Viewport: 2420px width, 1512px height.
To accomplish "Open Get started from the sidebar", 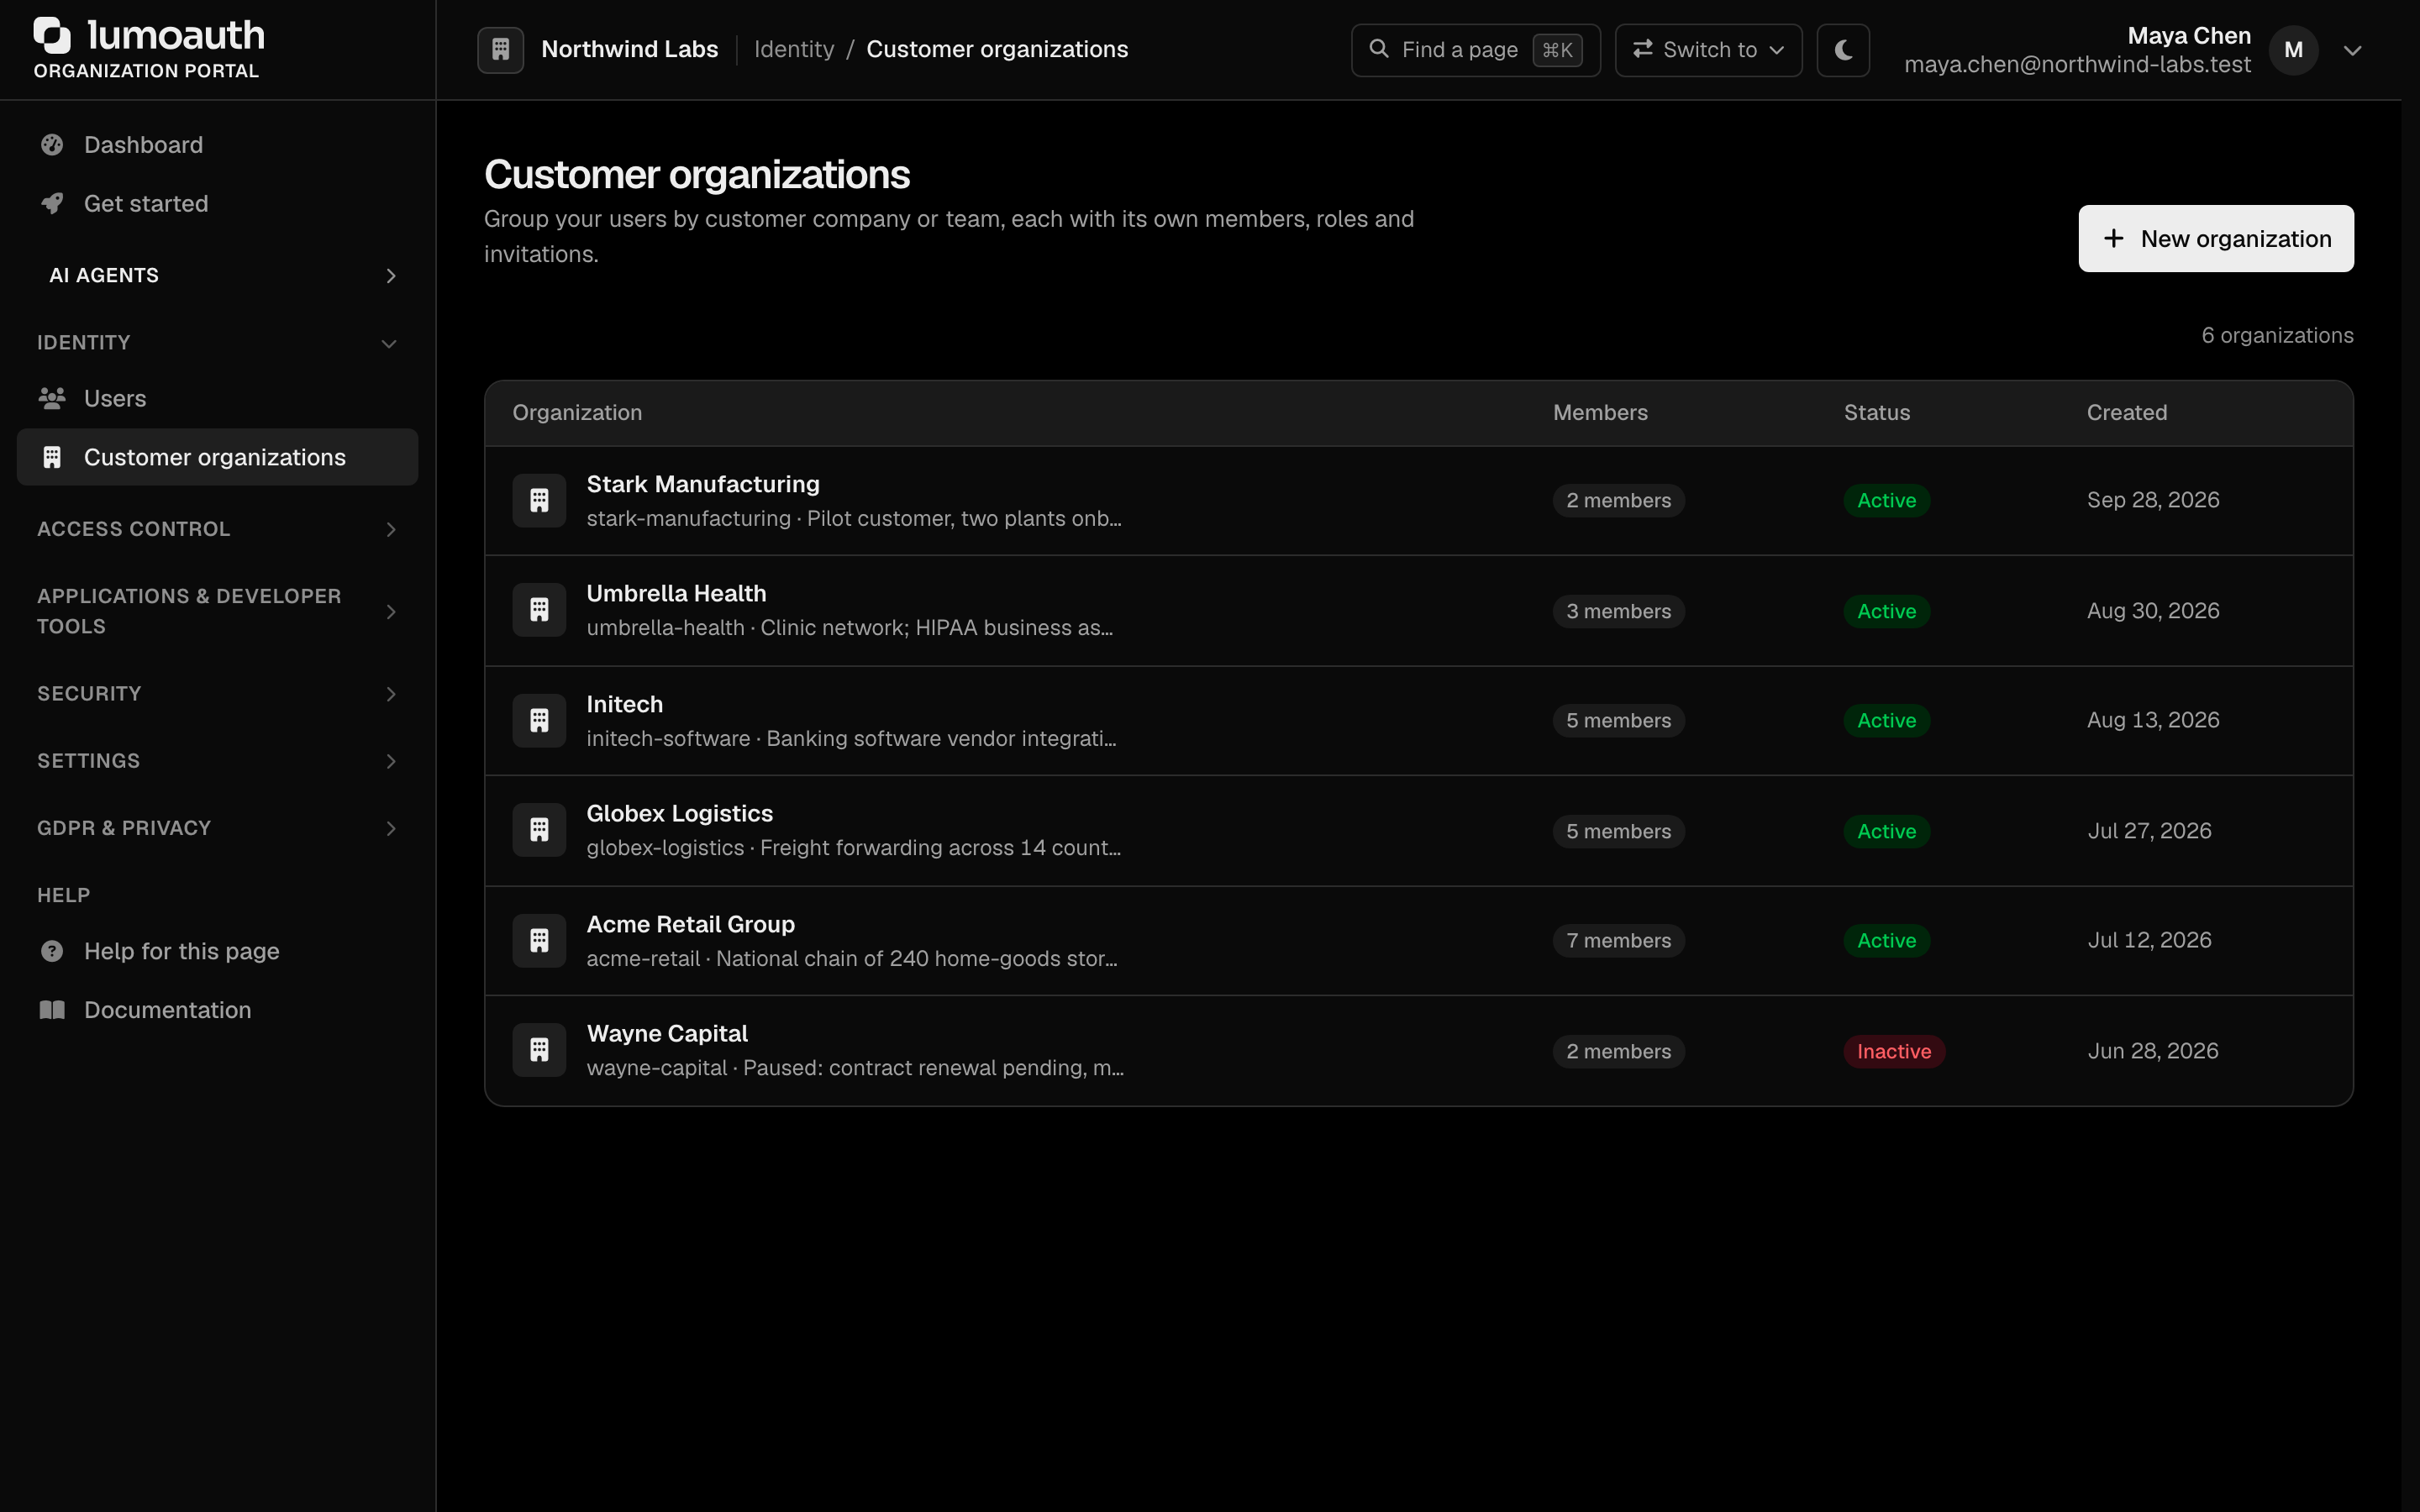I will click(218, 204).
